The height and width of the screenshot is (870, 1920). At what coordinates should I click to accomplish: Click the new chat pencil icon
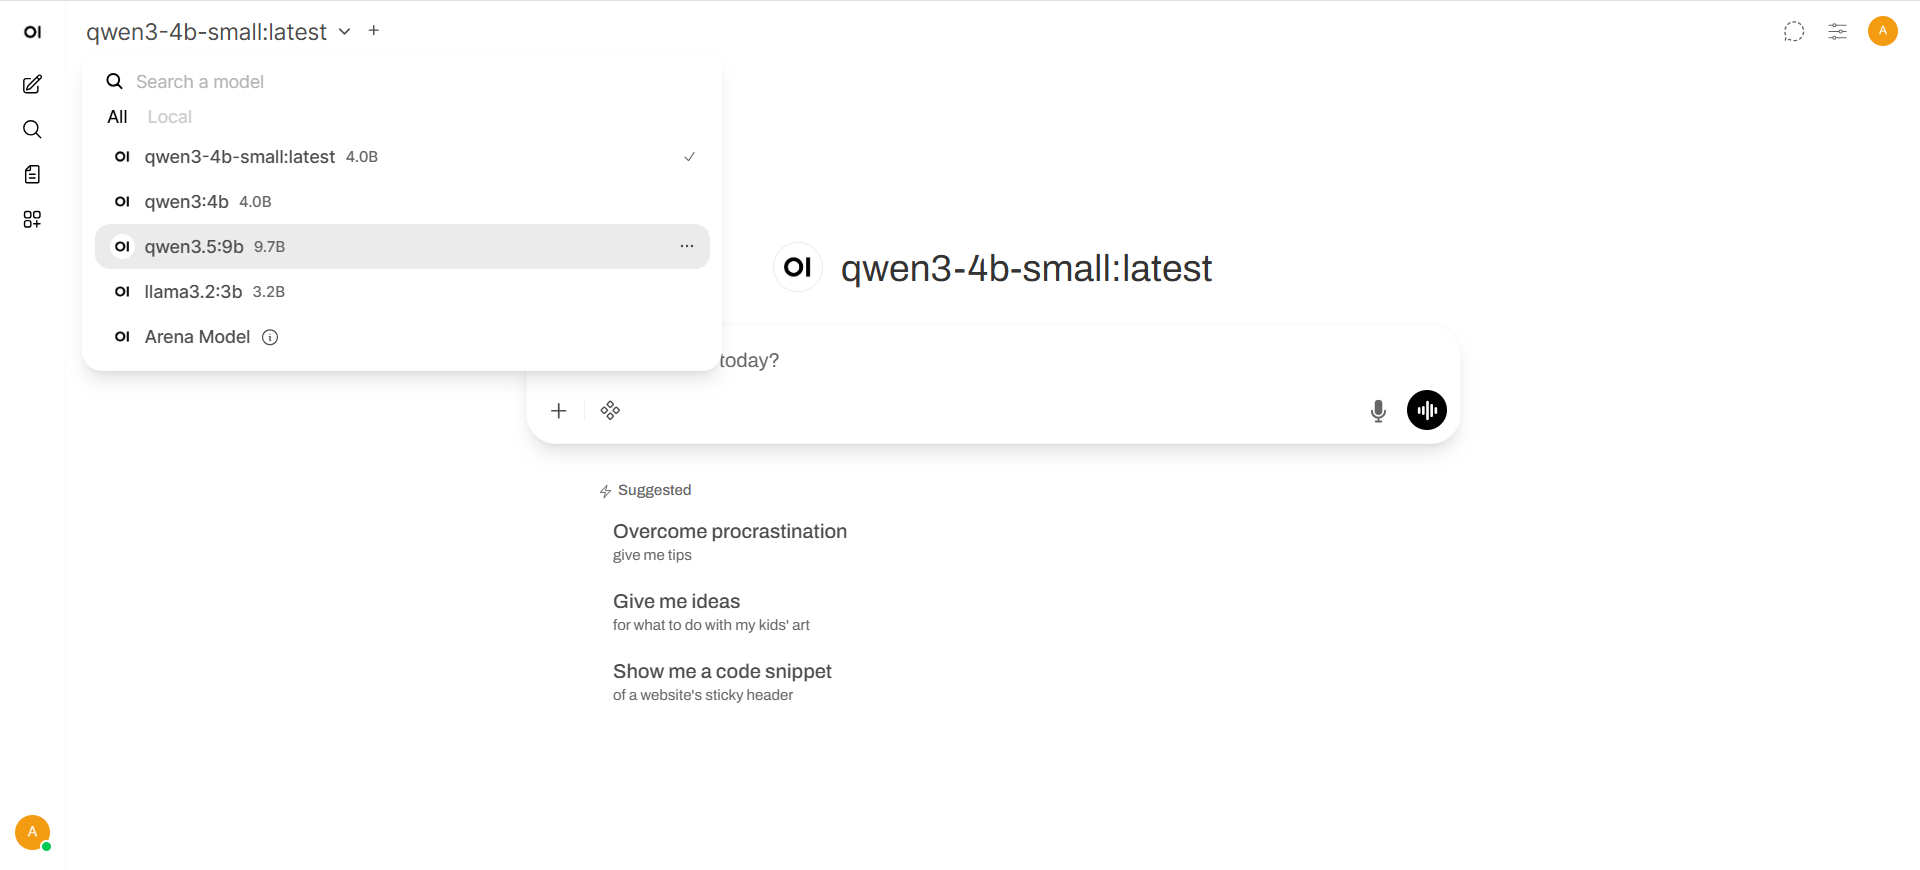[32, 84]
